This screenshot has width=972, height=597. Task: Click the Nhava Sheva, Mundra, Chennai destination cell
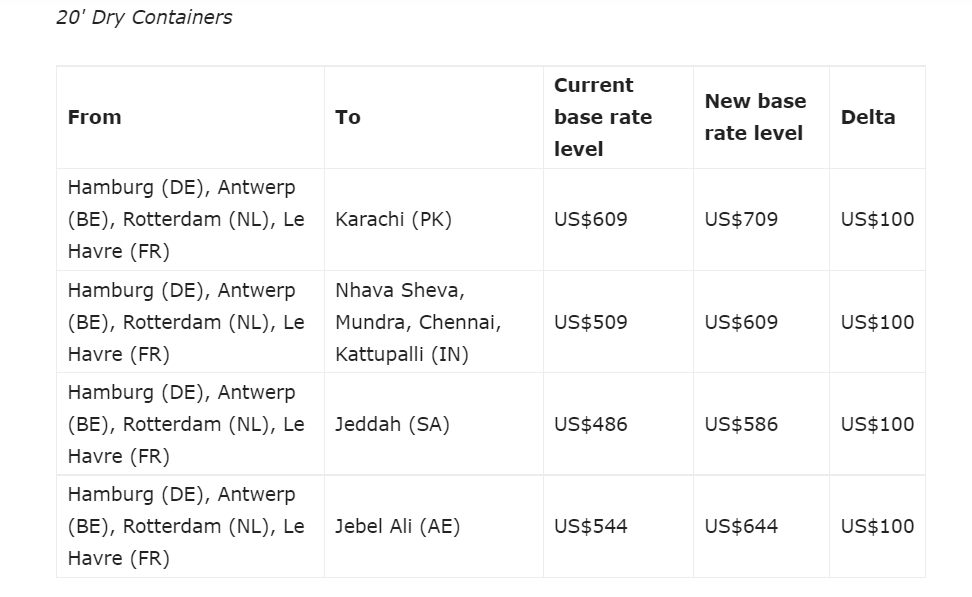coord(418,322)
